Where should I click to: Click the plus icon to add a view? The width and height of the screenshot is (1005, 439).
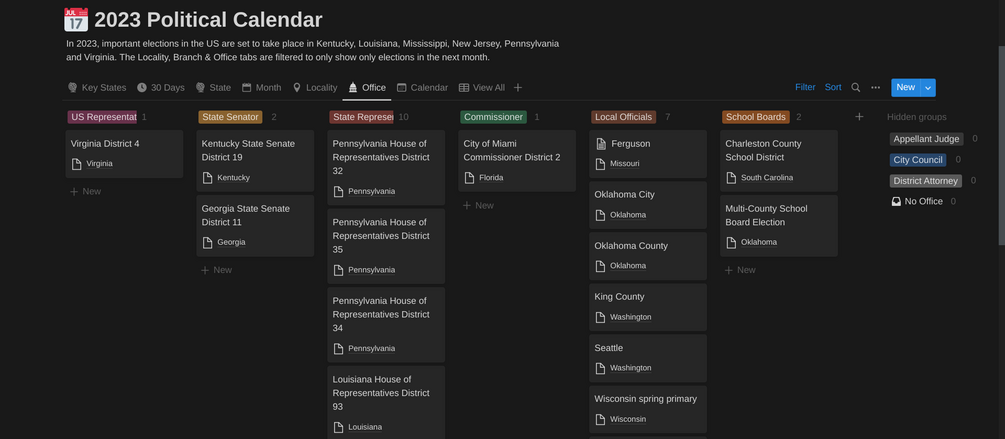(518, 88)
